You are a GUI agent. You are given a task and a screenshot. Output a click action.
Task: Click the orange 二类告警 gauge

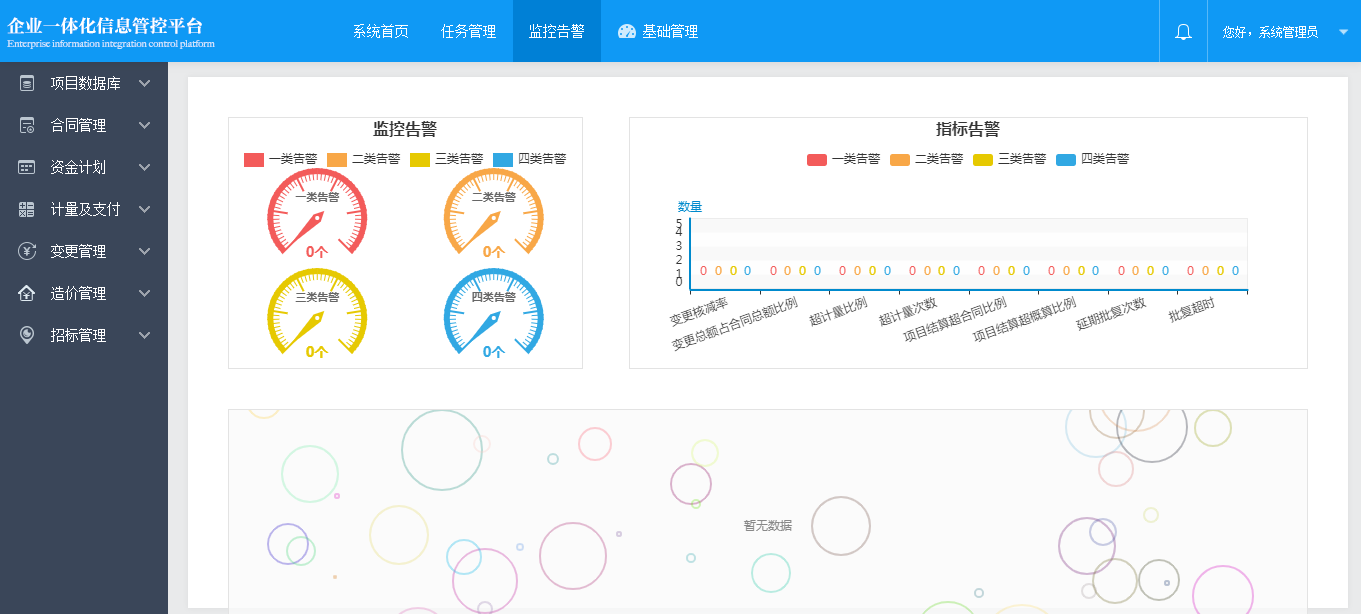(x=494, y=214)
